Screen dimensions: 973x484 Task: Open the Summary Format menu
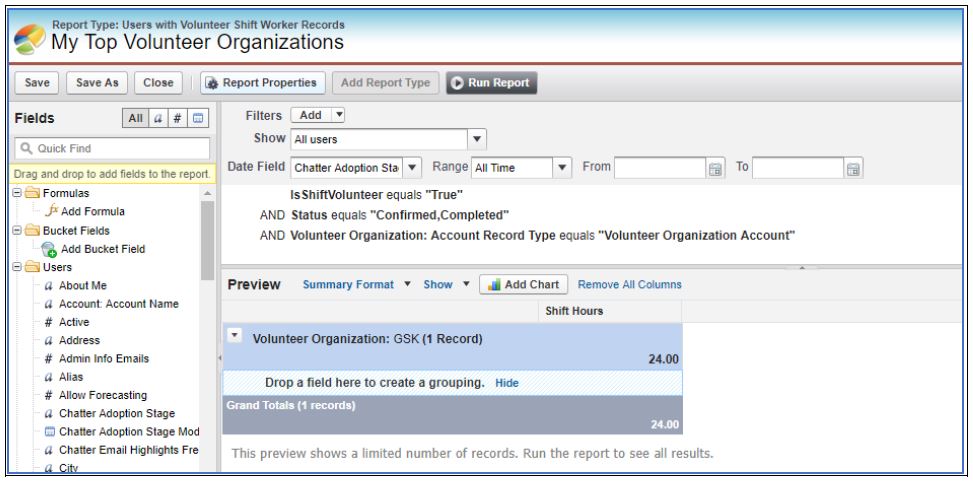point(358,285)
